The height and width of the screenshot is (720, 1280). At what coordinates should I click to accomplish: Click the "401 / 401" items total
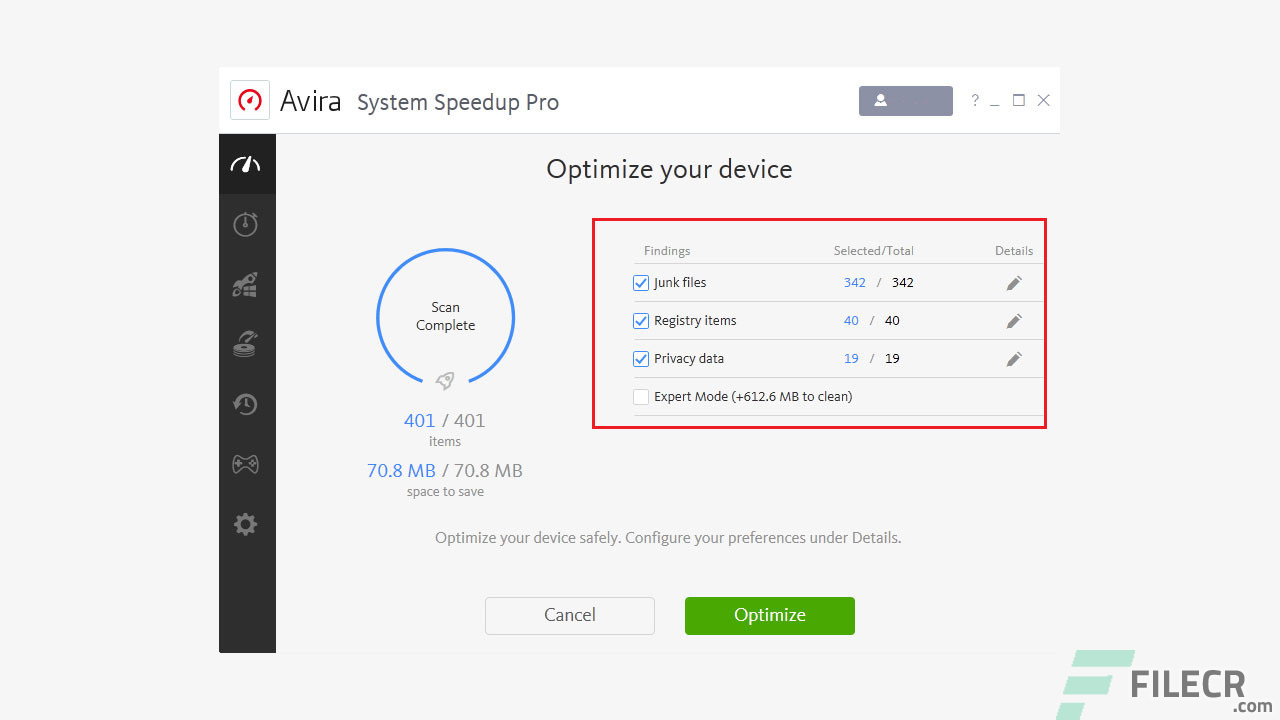tap(444, 421)
